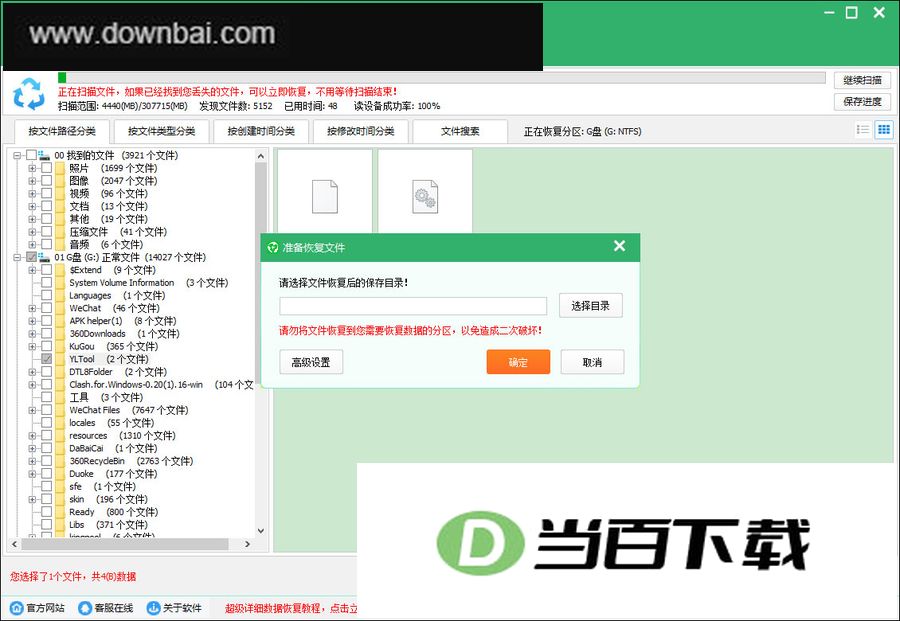Click the Duoke folder icon
This screenshot has width=900, height=621.
tap(60, 474)
